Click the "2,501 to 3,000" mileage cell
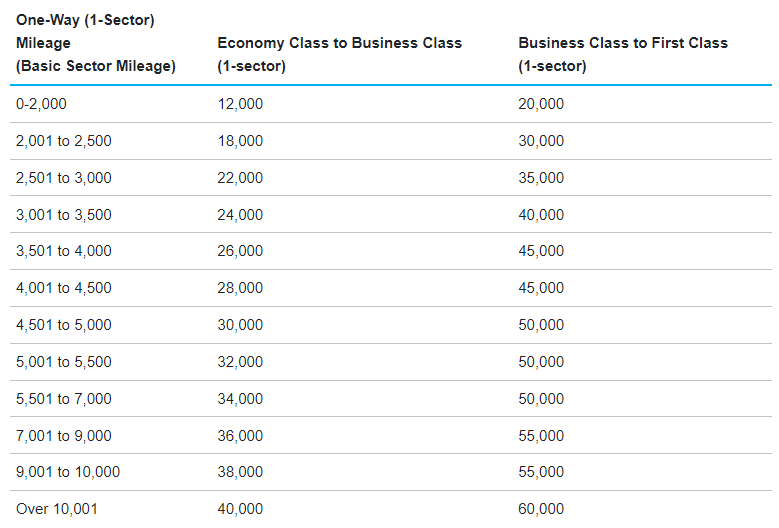Screen dimensions: 779x528 [64, 178]
